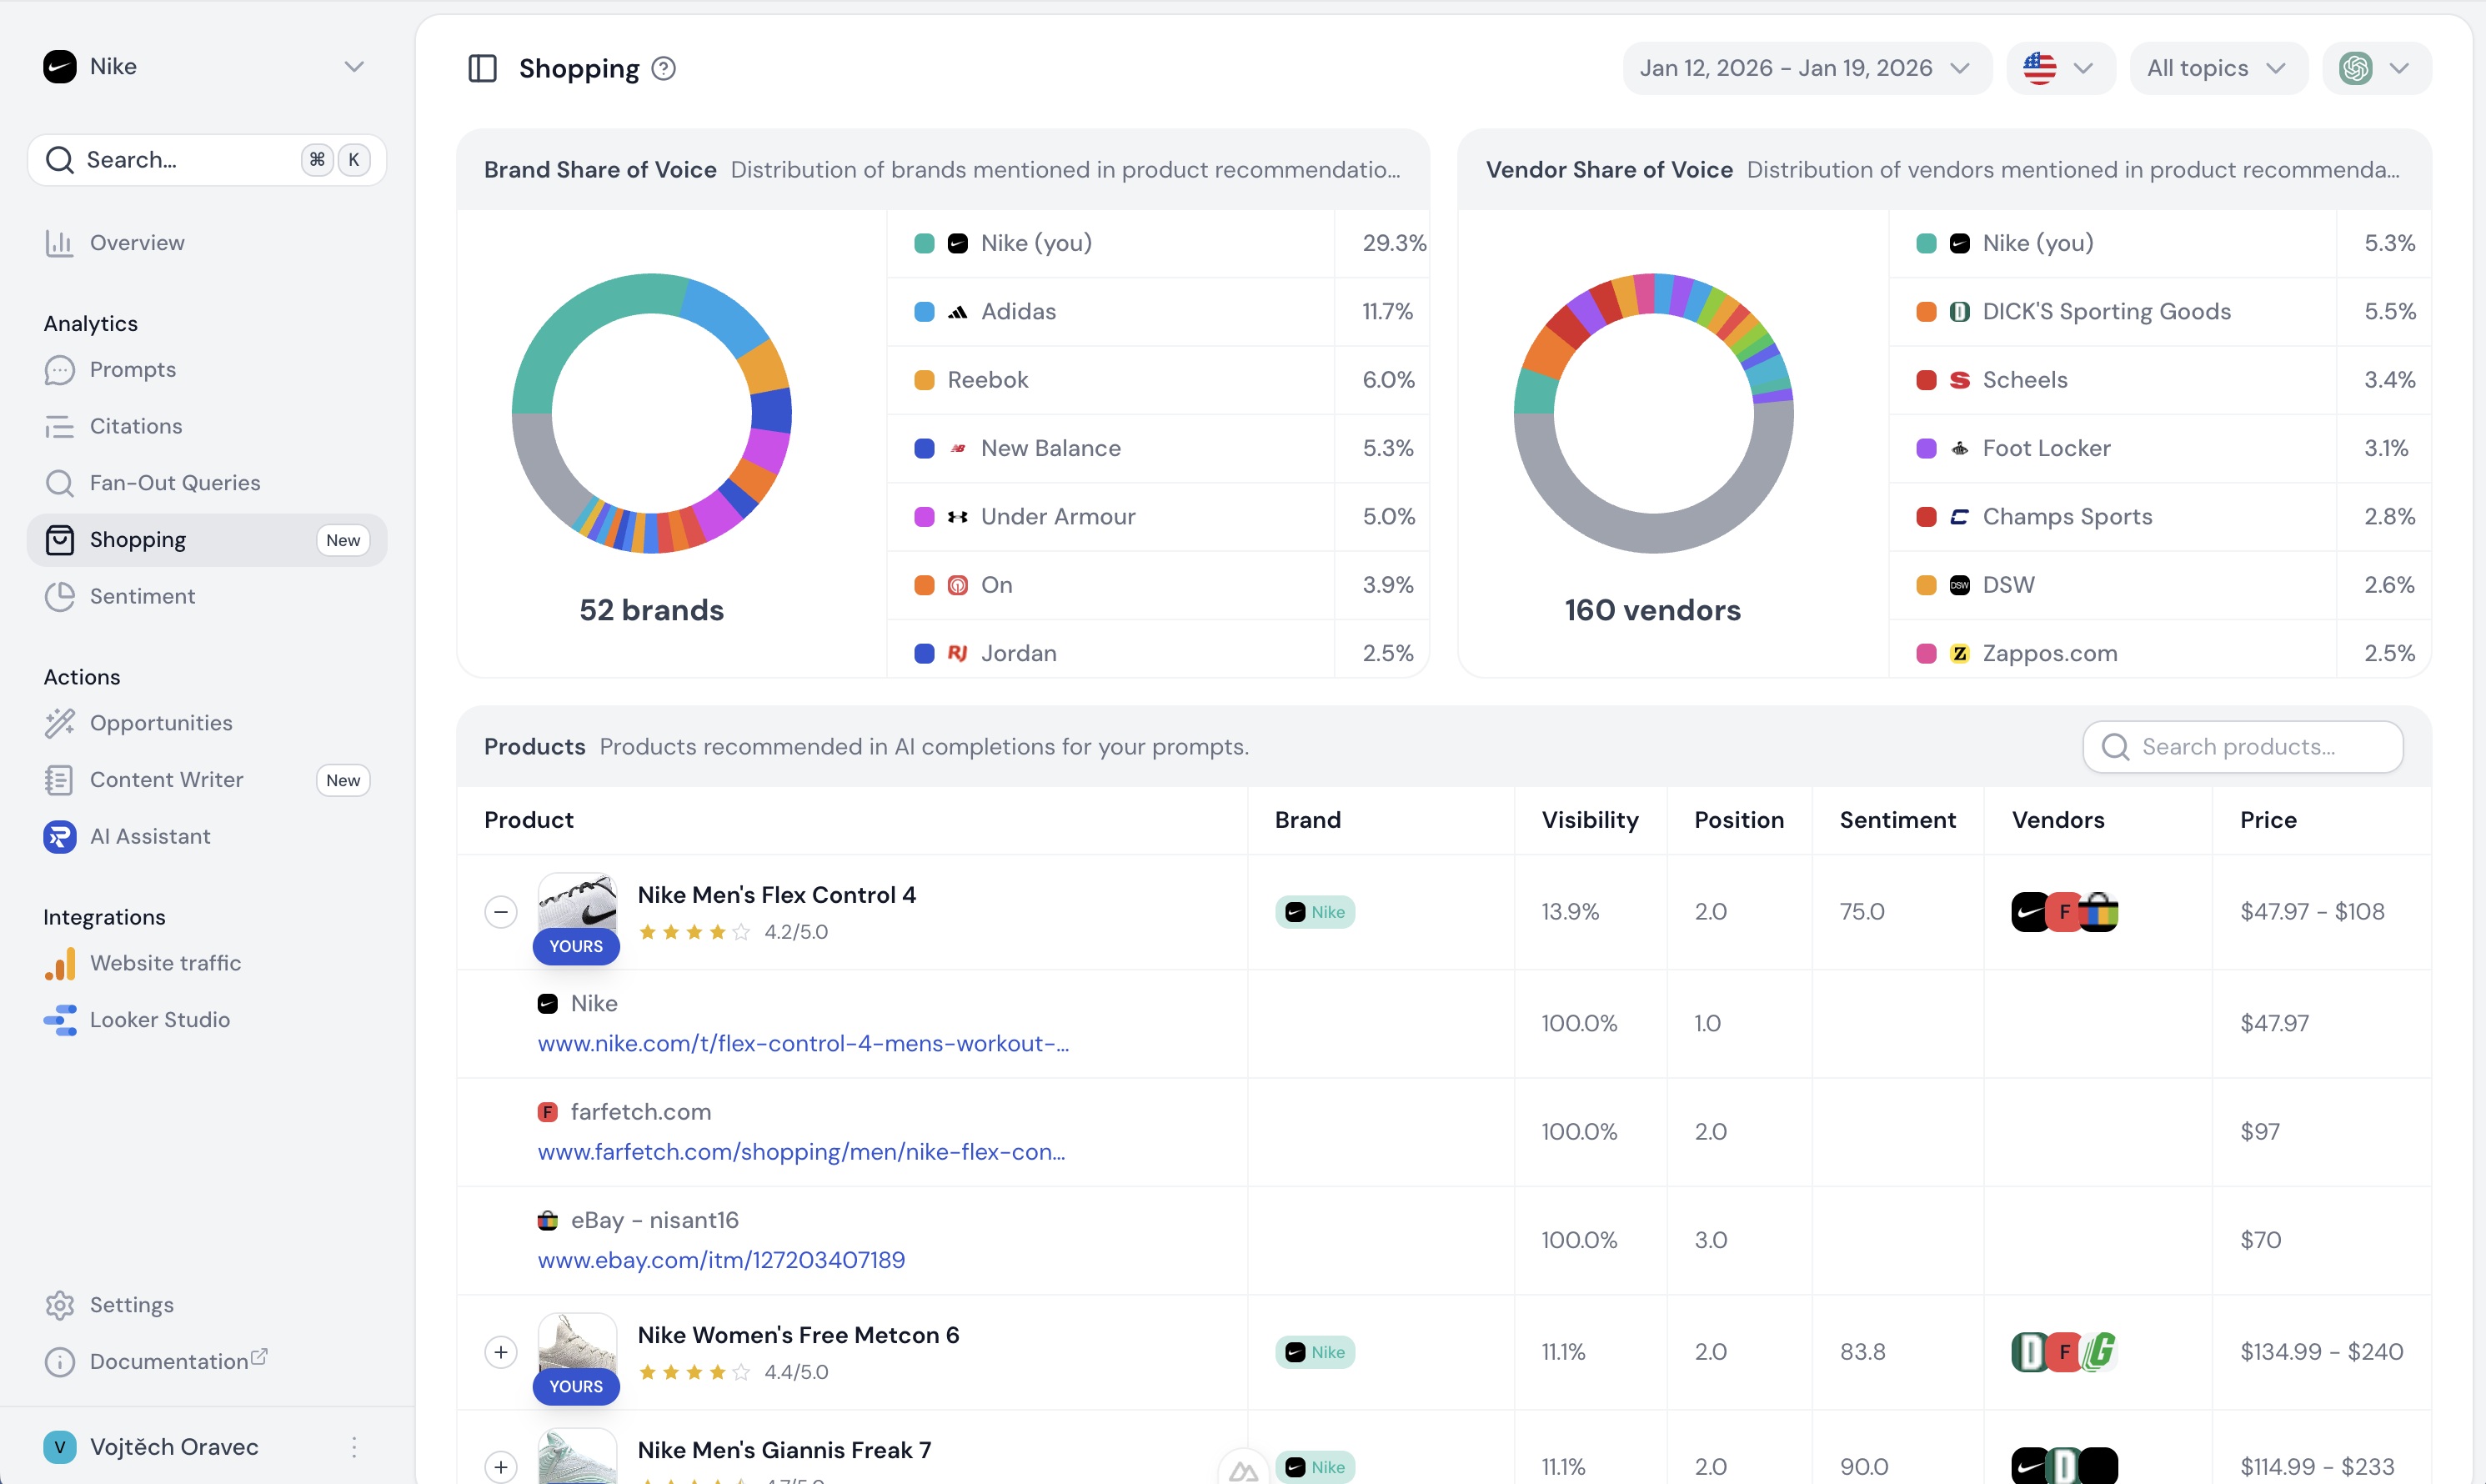Open the AI Assistant icon

click(59, 836)
